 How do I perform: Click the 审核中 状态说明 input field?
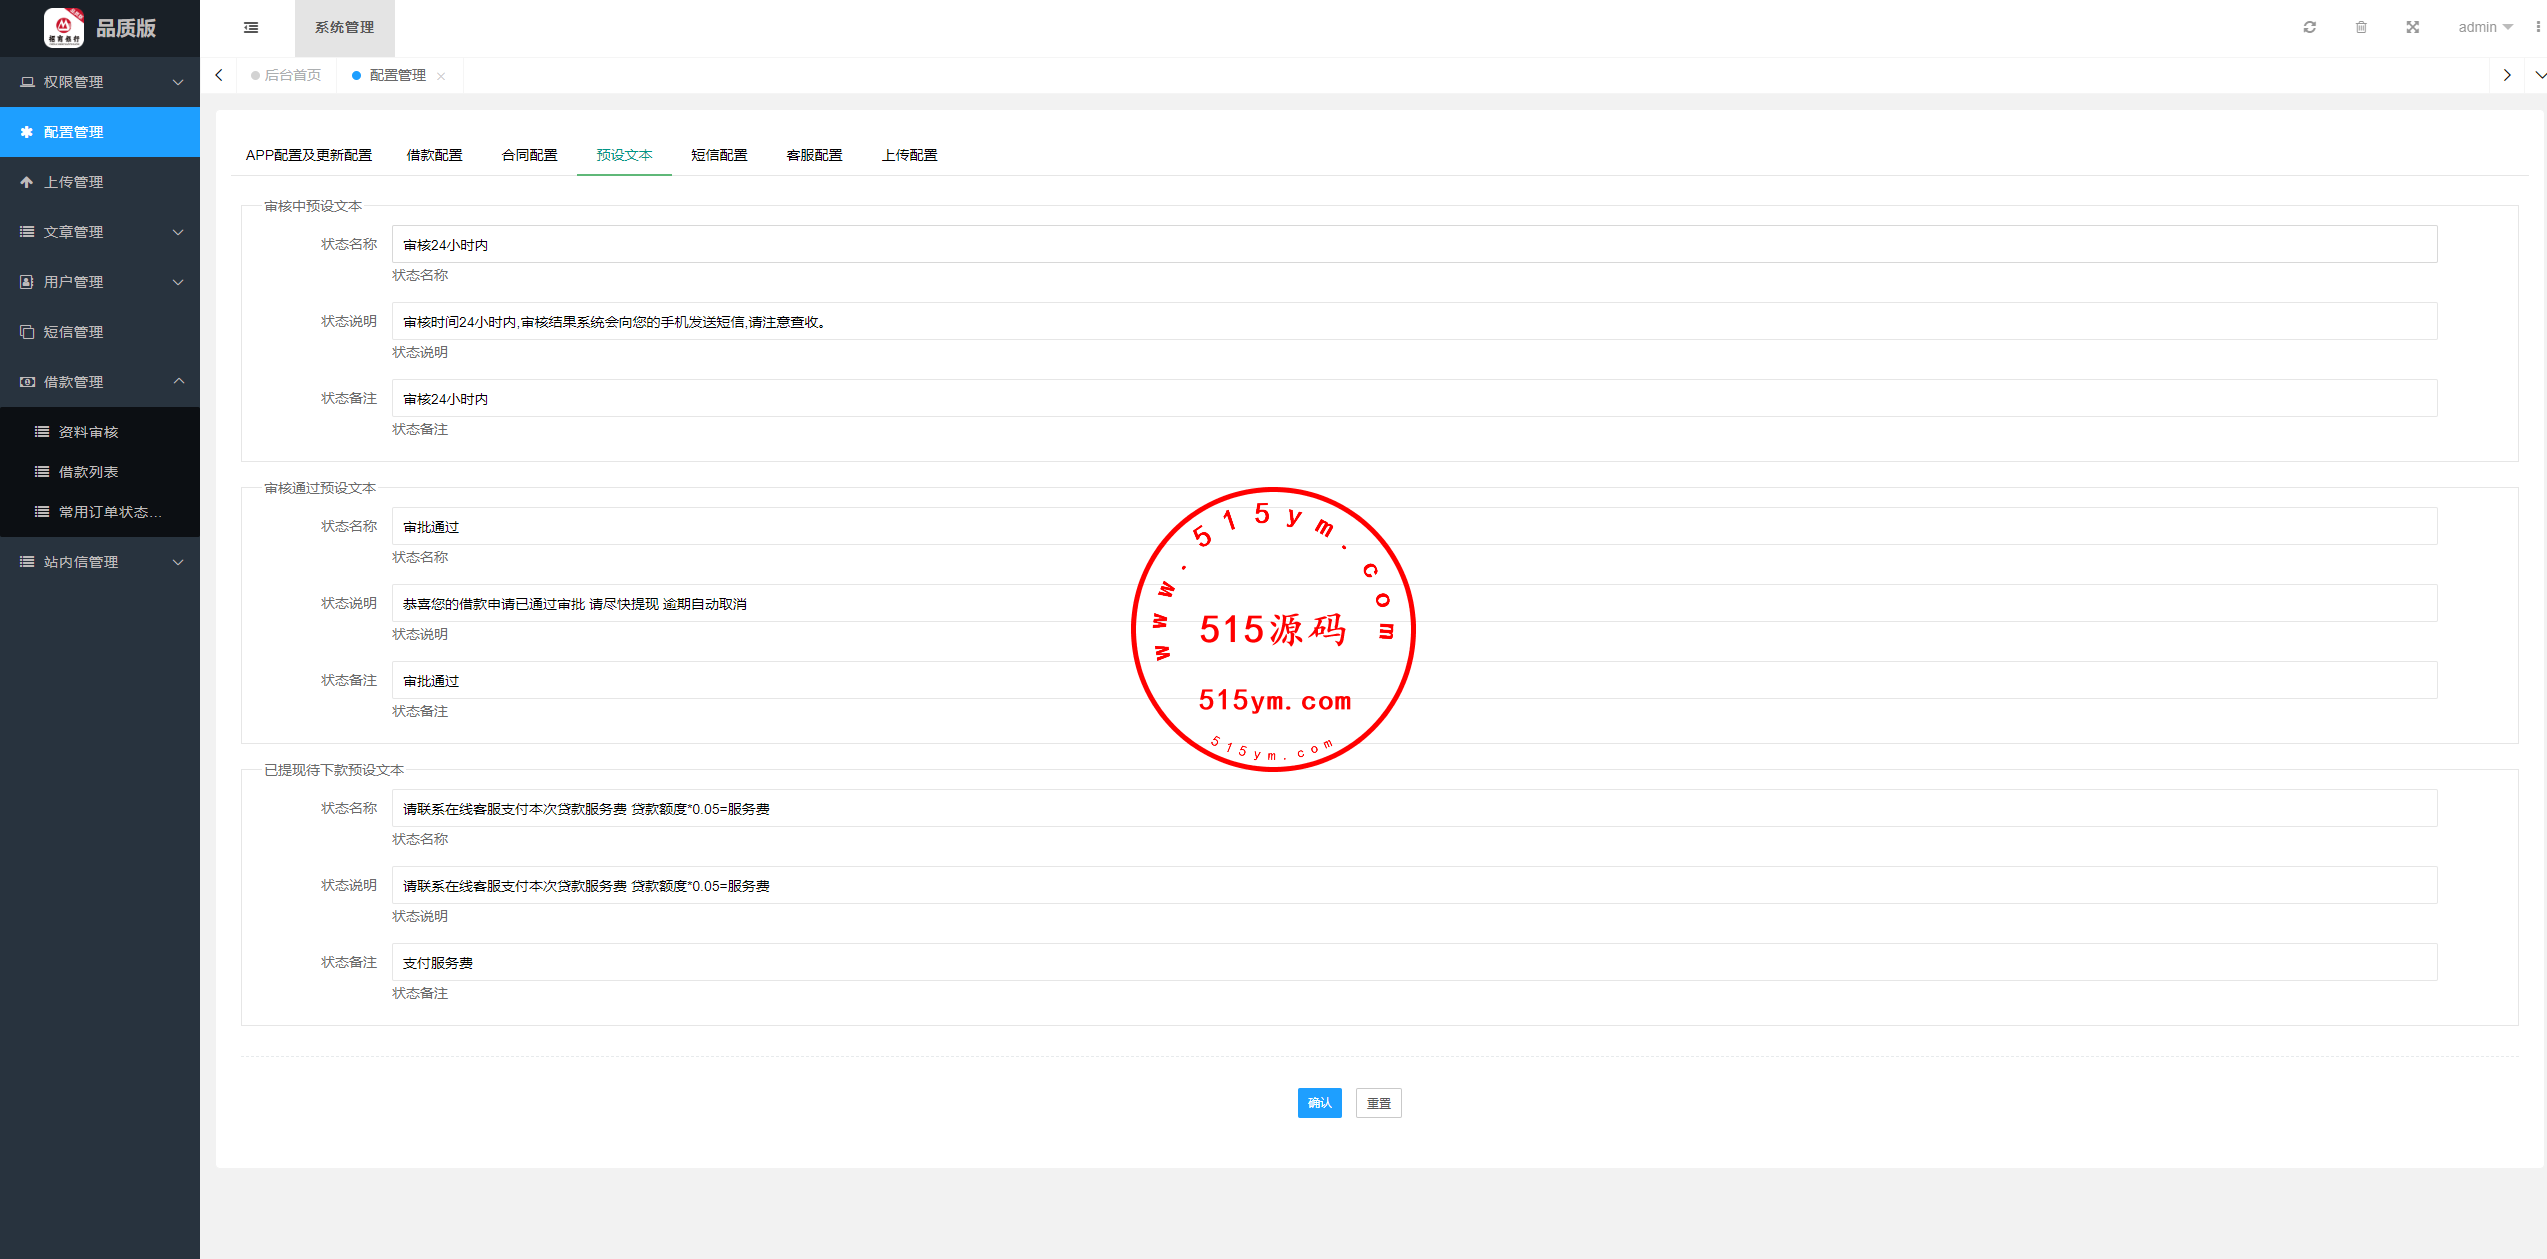click(1413, 322)
